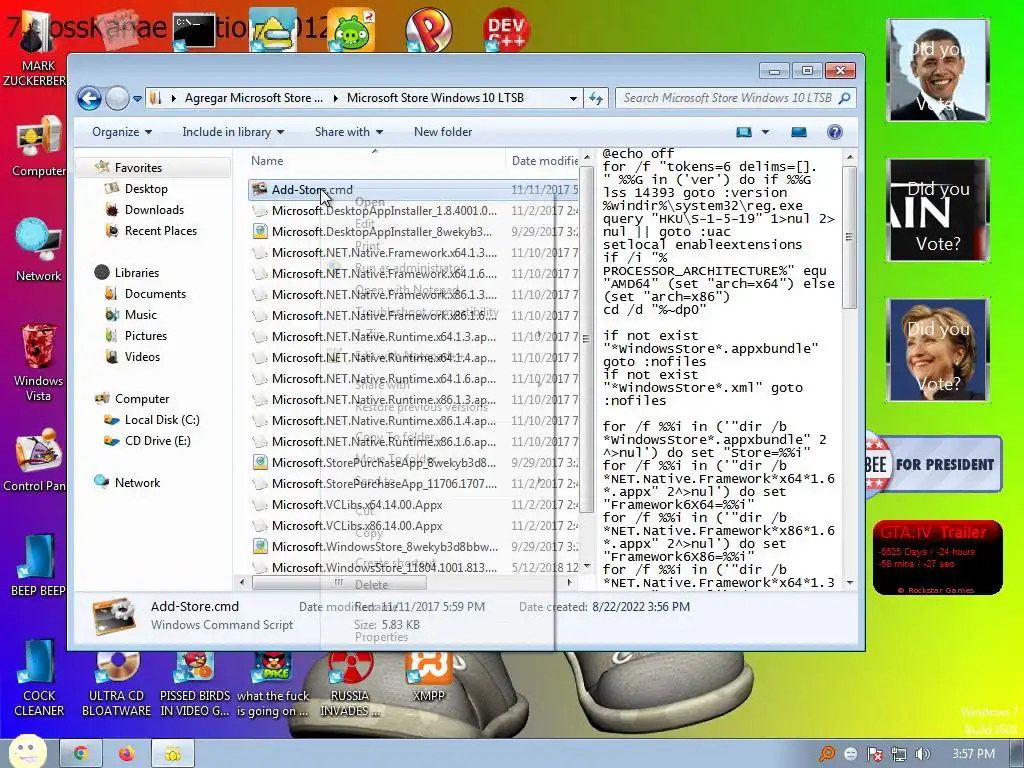The image size is (1024, 768).
Task: Open the COCK CLEANER desktop shortcut
Action: click(39, 679)
